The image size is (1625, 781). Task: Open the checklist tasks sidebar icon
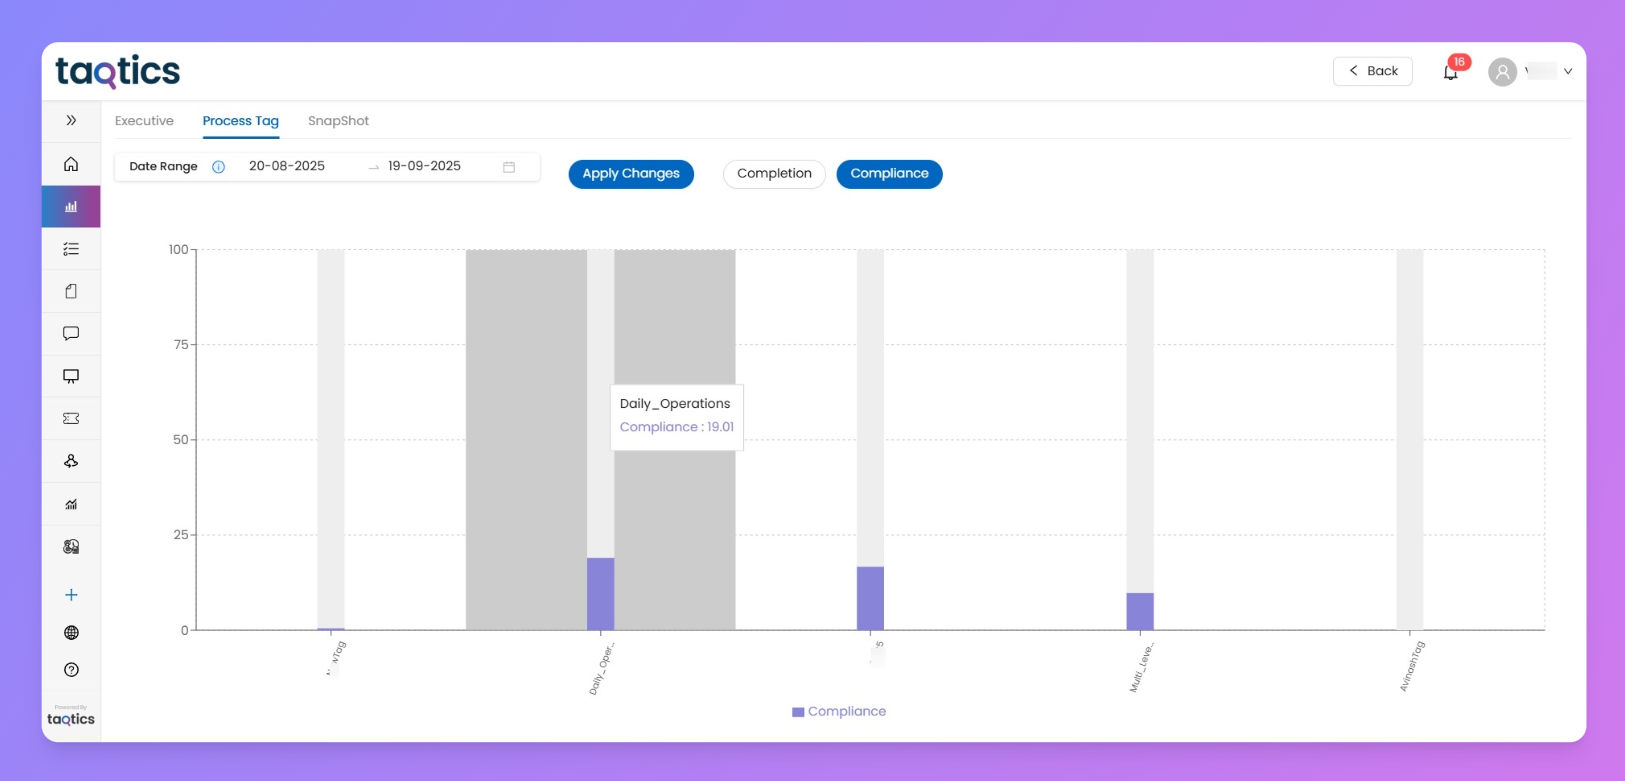click(x=71, y=249)
